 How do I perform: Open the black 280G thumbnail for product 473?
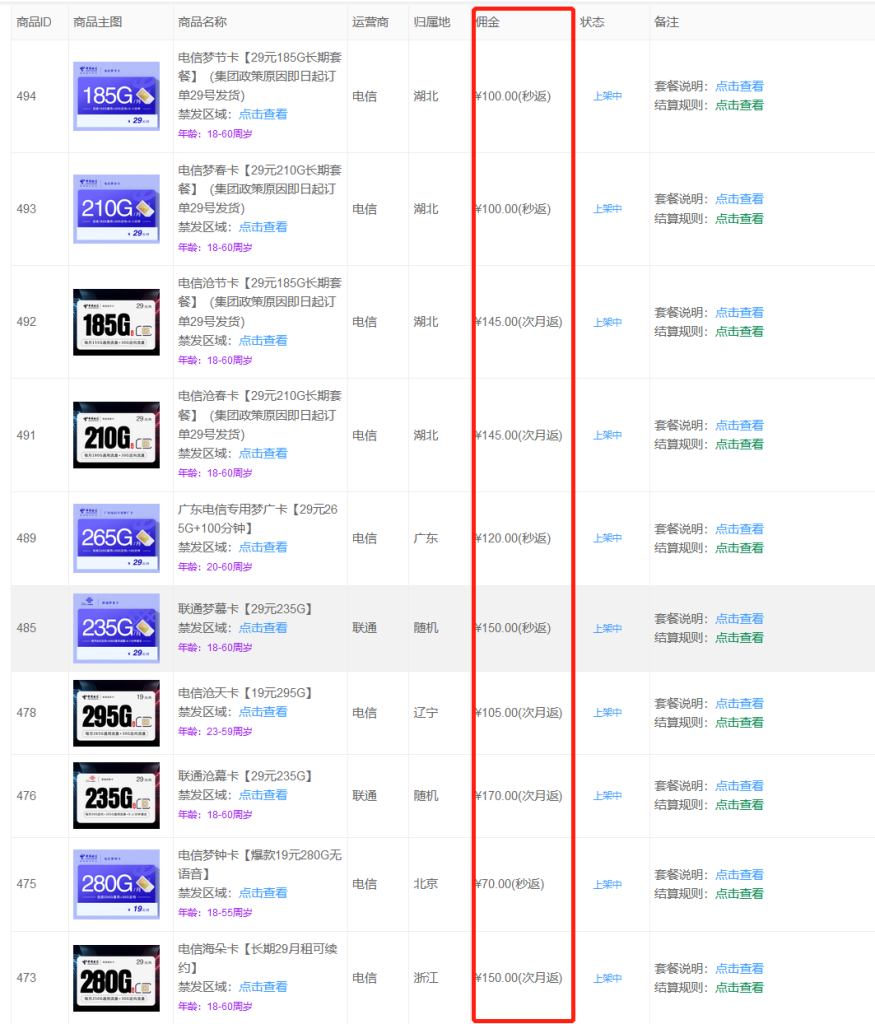[x=116, y=978]
